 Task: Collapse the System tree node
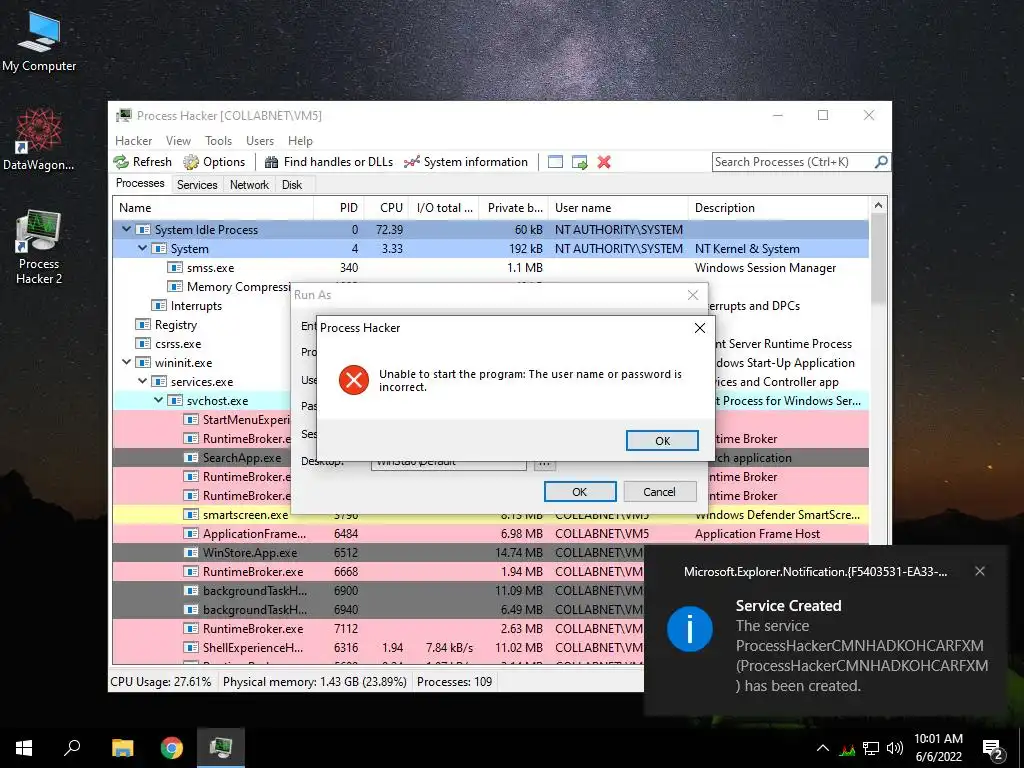click(142, 248)
